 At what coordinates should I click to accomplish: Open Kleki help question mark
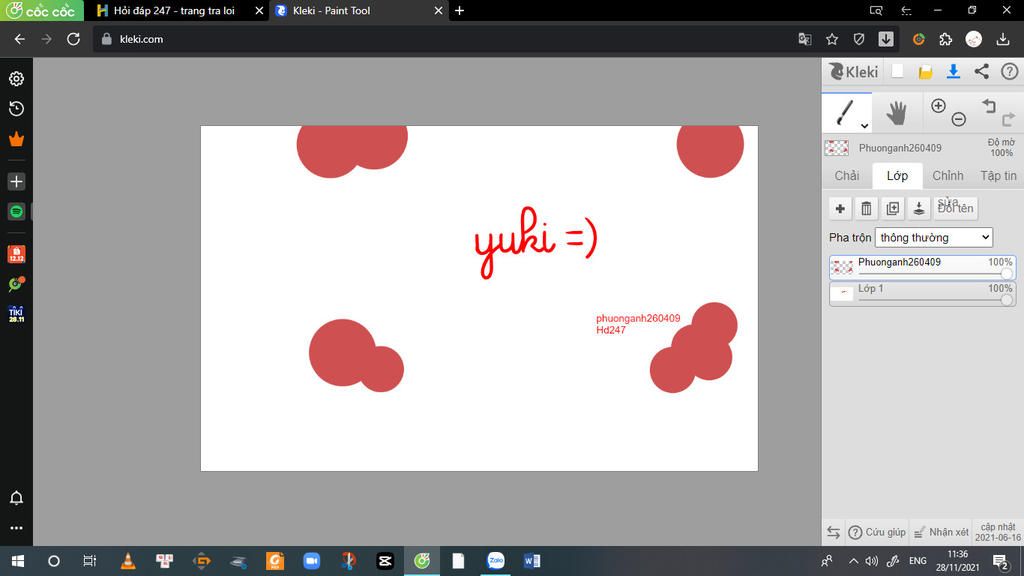click(x=1010, y=71)
